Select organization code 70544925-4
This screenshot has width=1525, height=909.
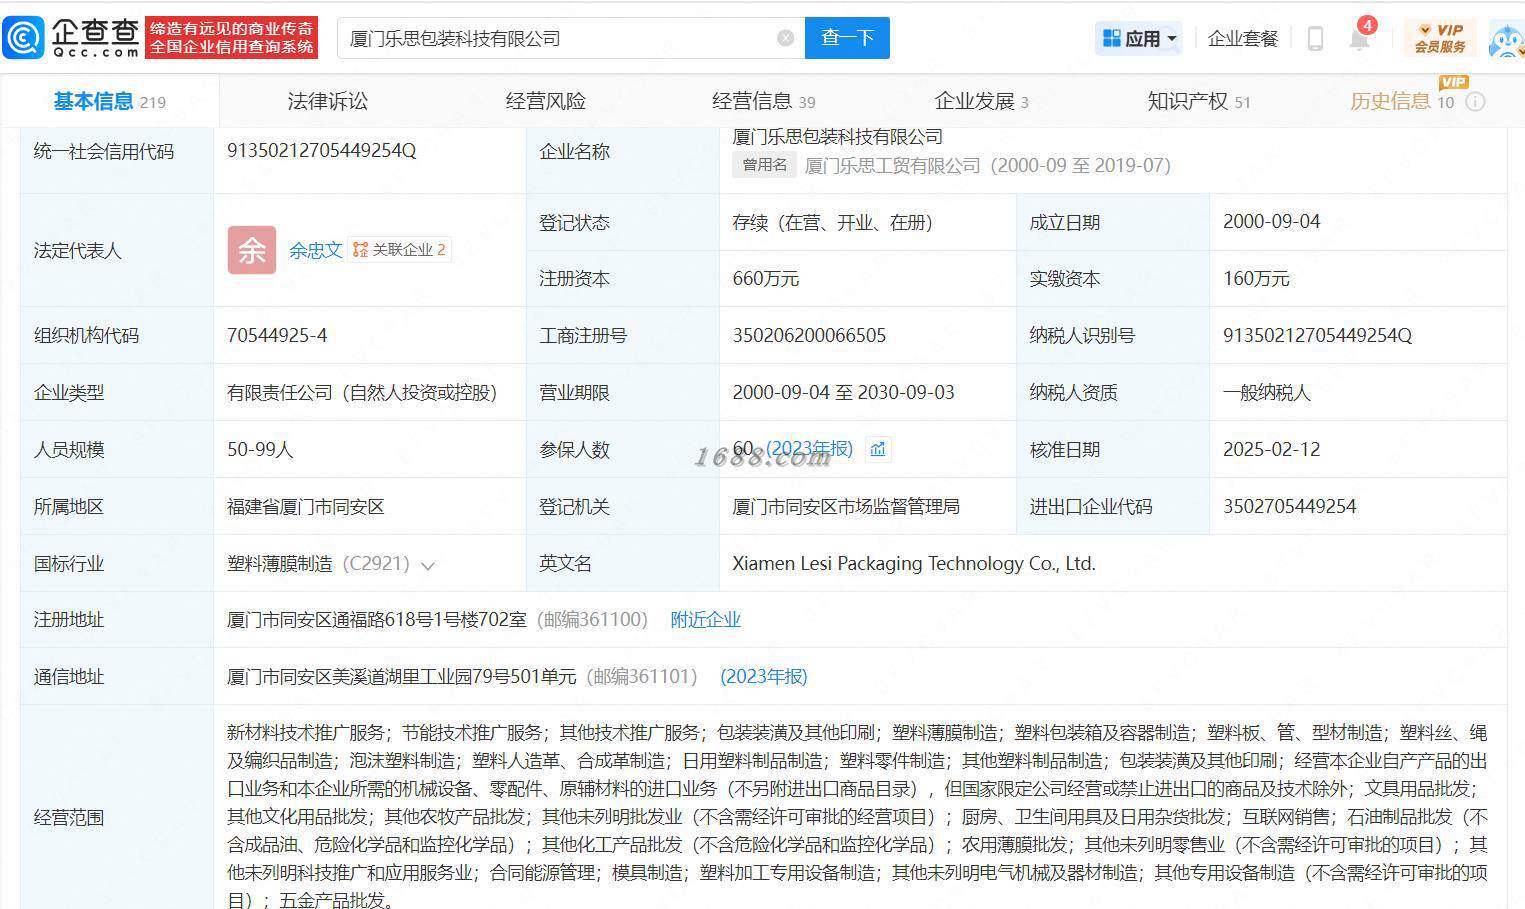277,336
